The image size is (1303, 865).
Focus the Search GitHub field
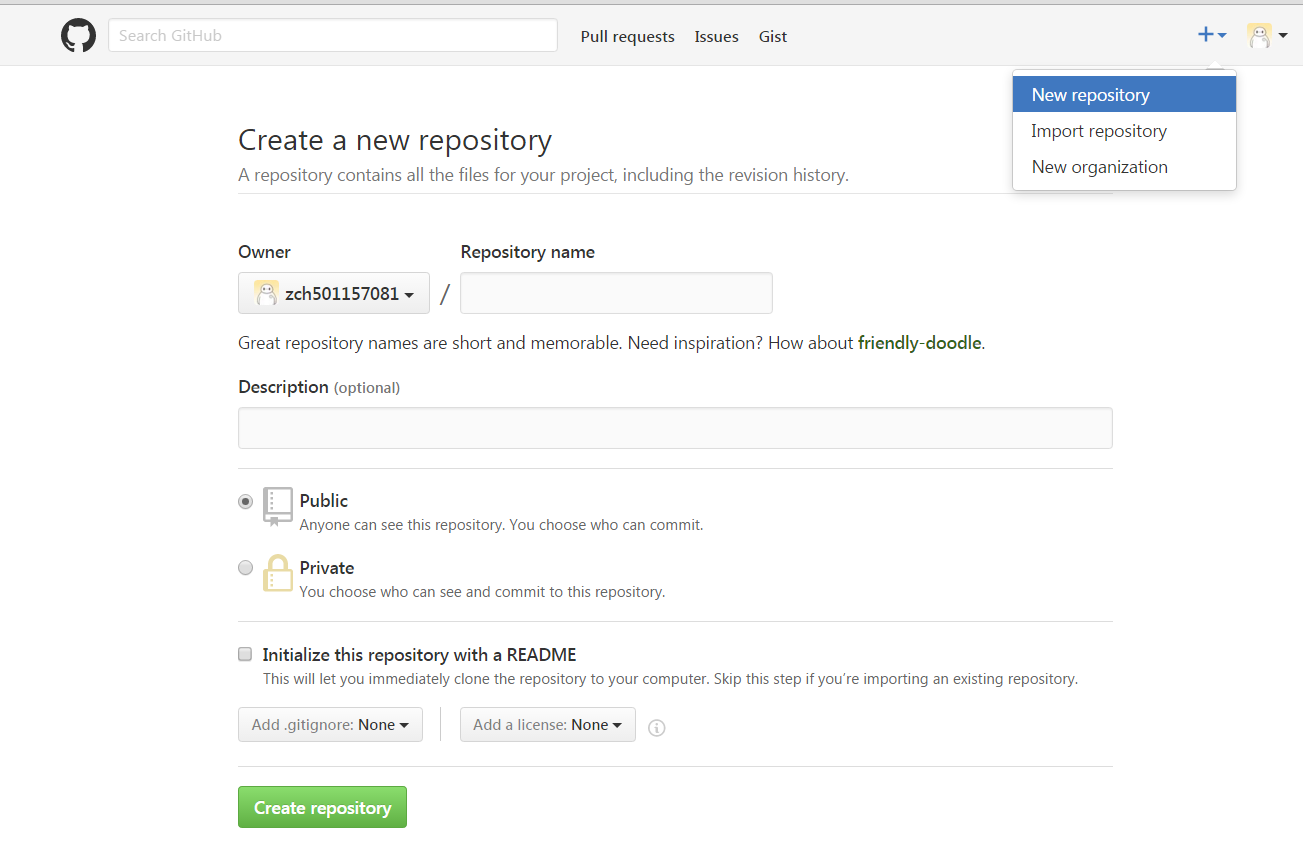click(x=333, y=35)
